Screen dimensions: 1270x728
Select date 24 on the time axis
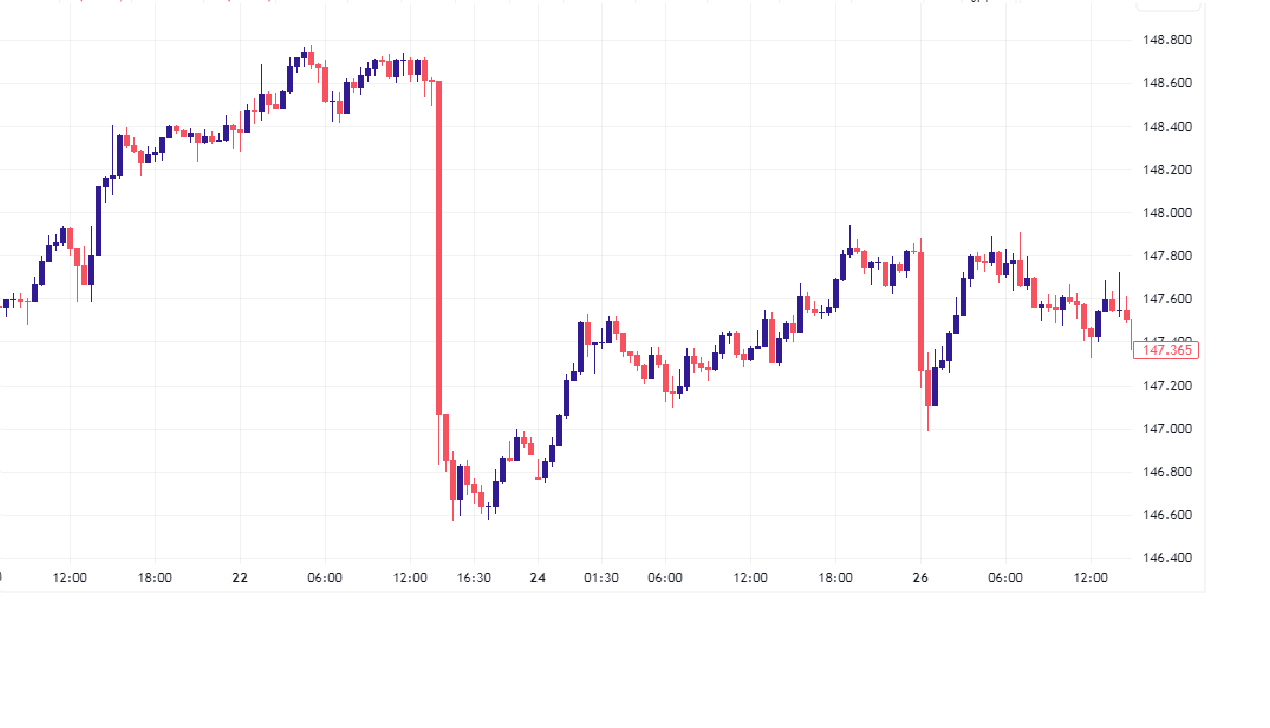coord(538,578)
